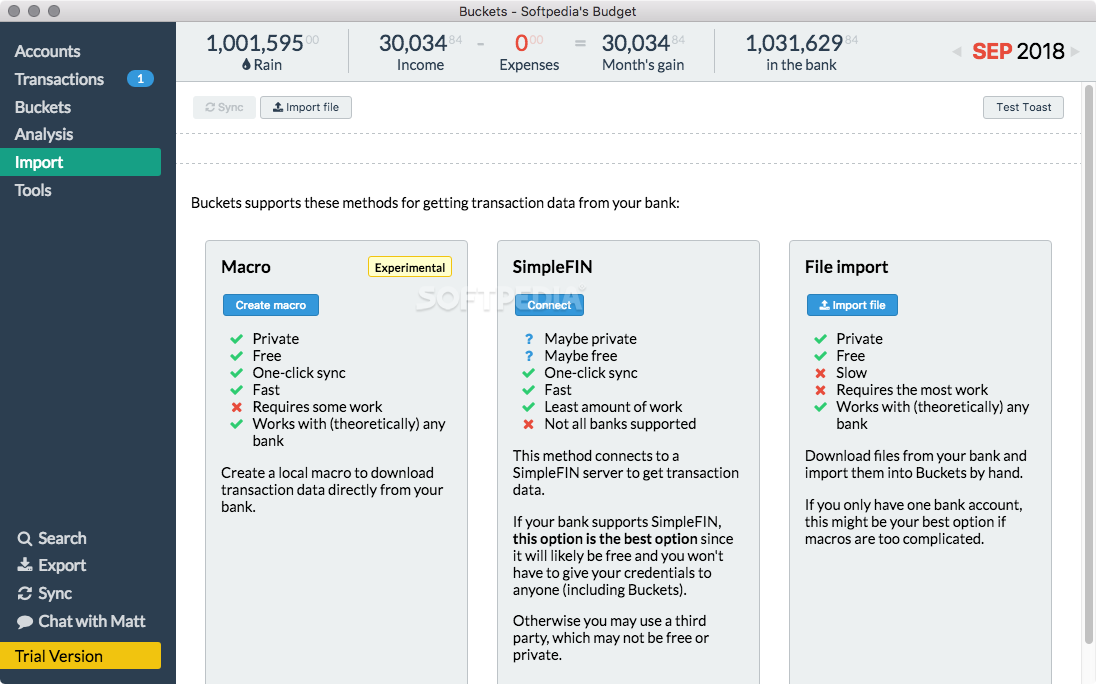The height and width of the screenshot is (684, 1096).
Task: Click the Search label in sidebar
Action: pos(62,539)
